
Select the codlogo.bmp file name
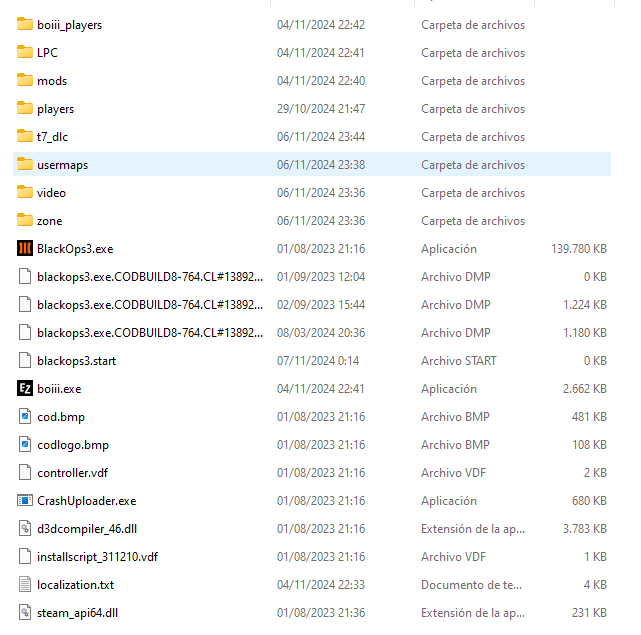(73, 445)
